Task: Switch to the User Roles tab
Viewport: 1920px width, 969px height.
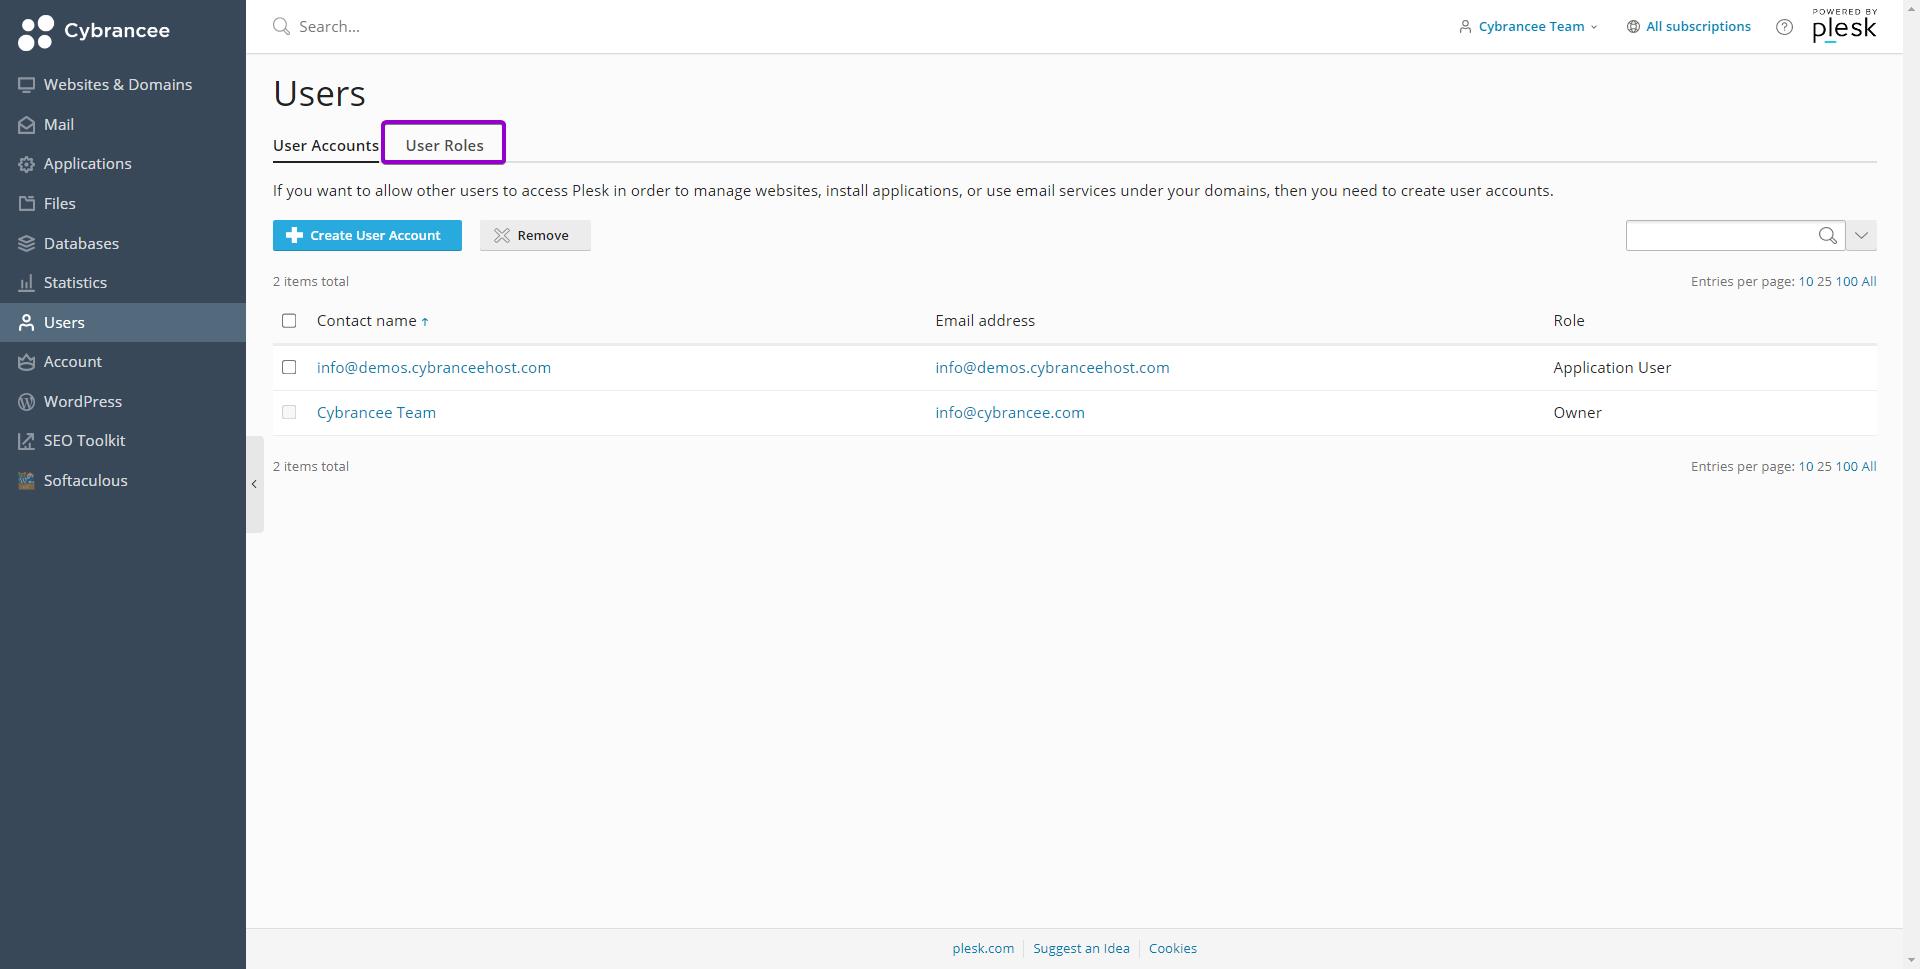Action: point(444,145)
